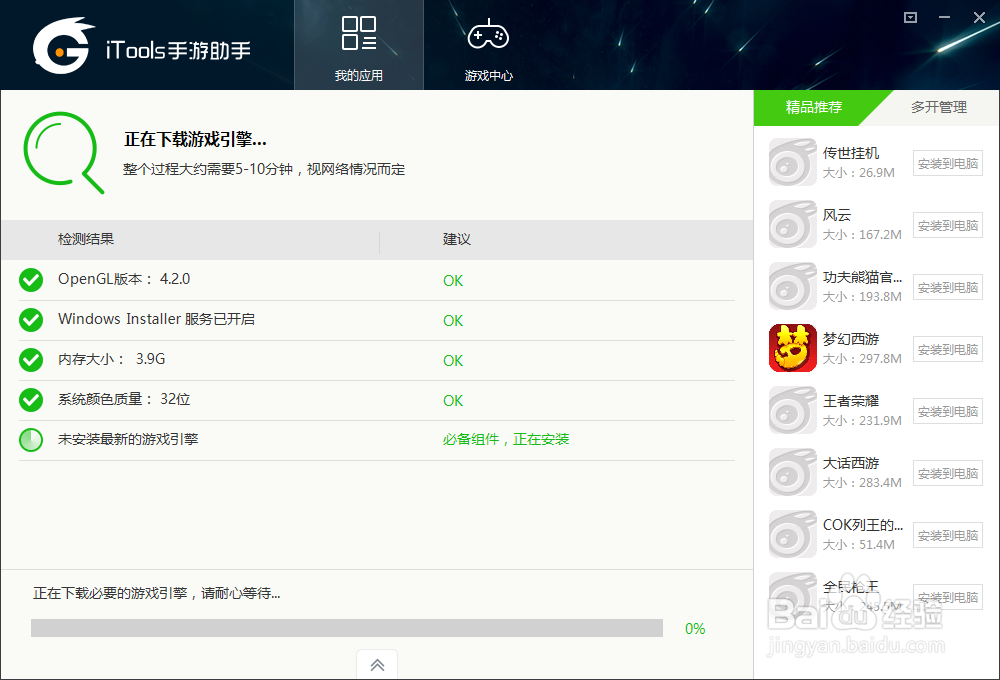This screenshot has width=1000, height=680.
Task: Click the 大话西游 app icon
Action: (792, 471)
